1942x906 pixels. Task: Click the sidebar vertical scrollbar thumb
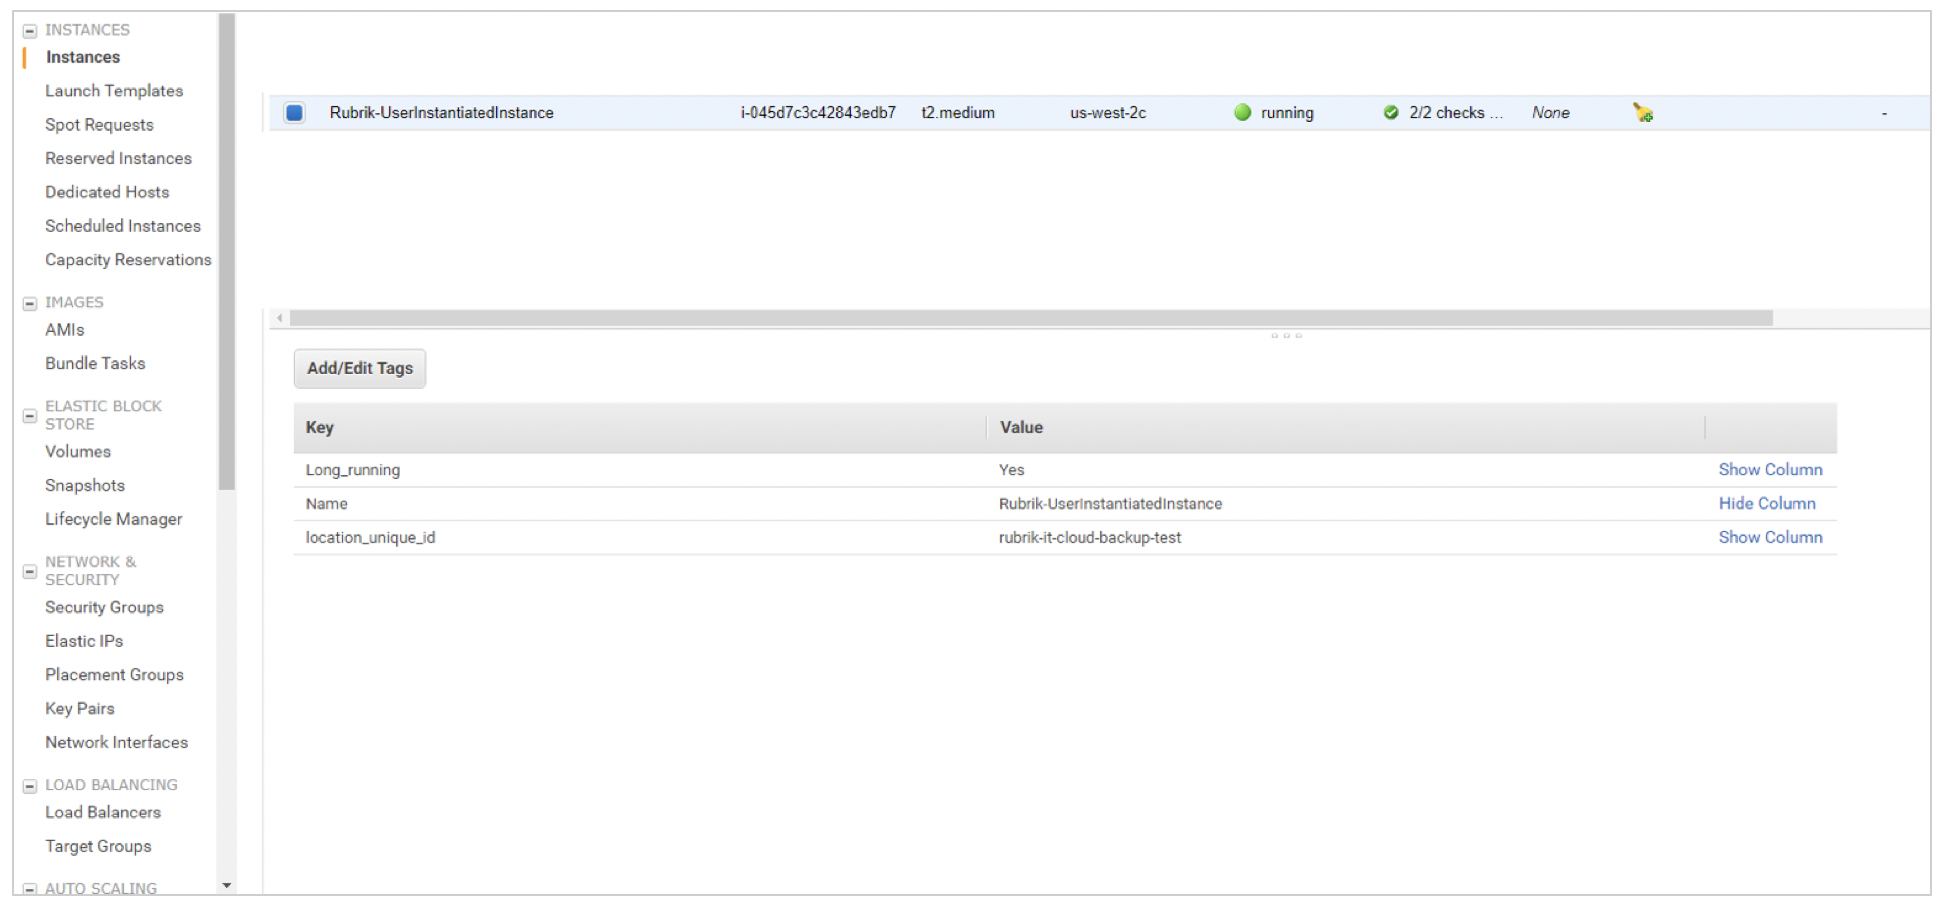click(227, 252)
